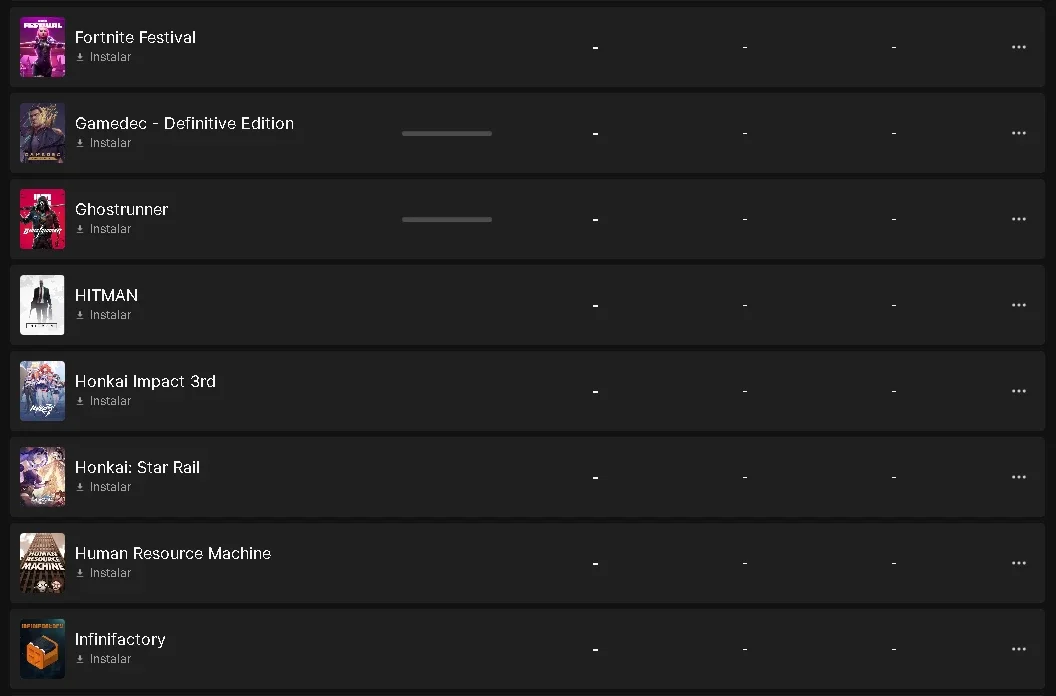Image resolution: width=1056 pixels, height=696 pixels.
Task: Select the Honkai Impact 3rd title
Action: tap(145, 381)
